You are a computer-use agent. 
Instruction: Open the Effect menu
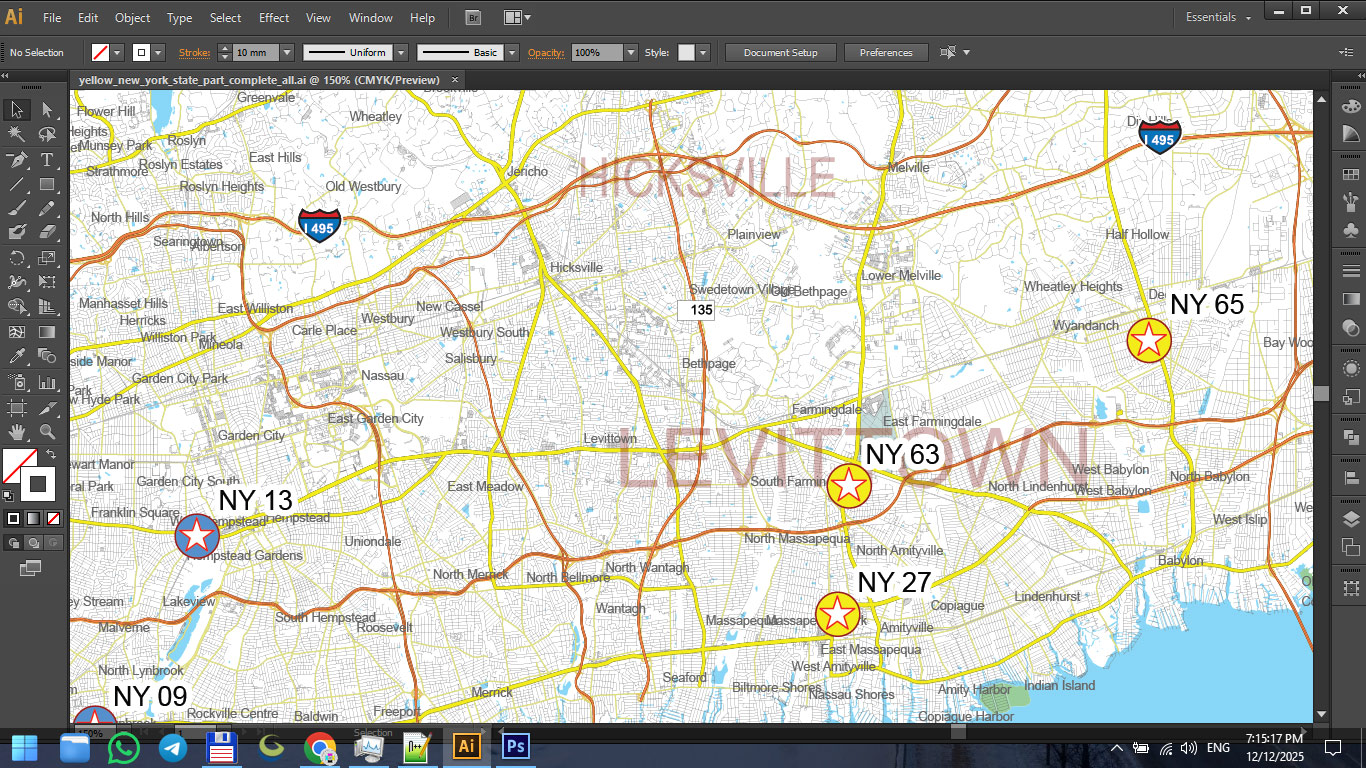tap(273, 17)
